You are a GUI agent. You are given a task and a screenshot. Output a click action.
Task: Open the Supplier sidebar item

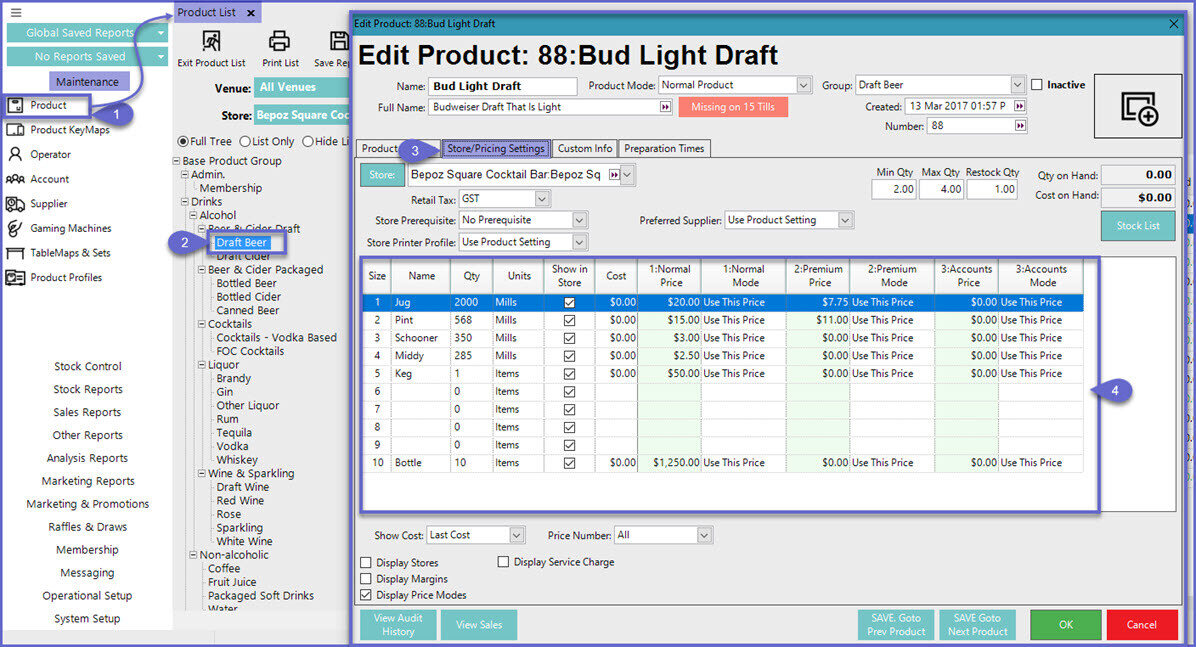click(x=49, y=204)
